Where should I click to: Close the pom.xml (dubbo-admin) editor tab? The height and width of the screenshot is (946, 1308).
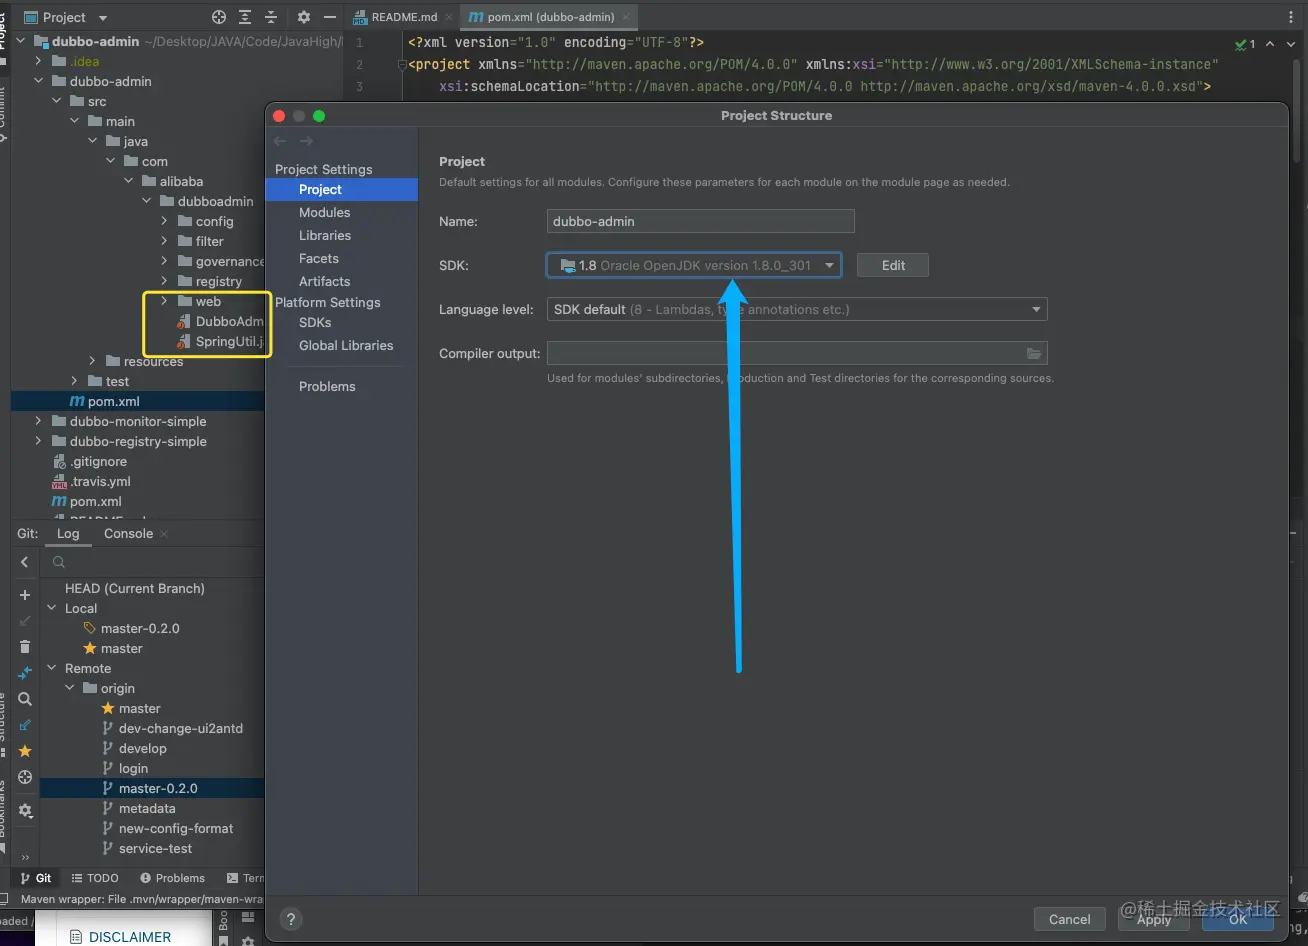(x=625, y=17)
